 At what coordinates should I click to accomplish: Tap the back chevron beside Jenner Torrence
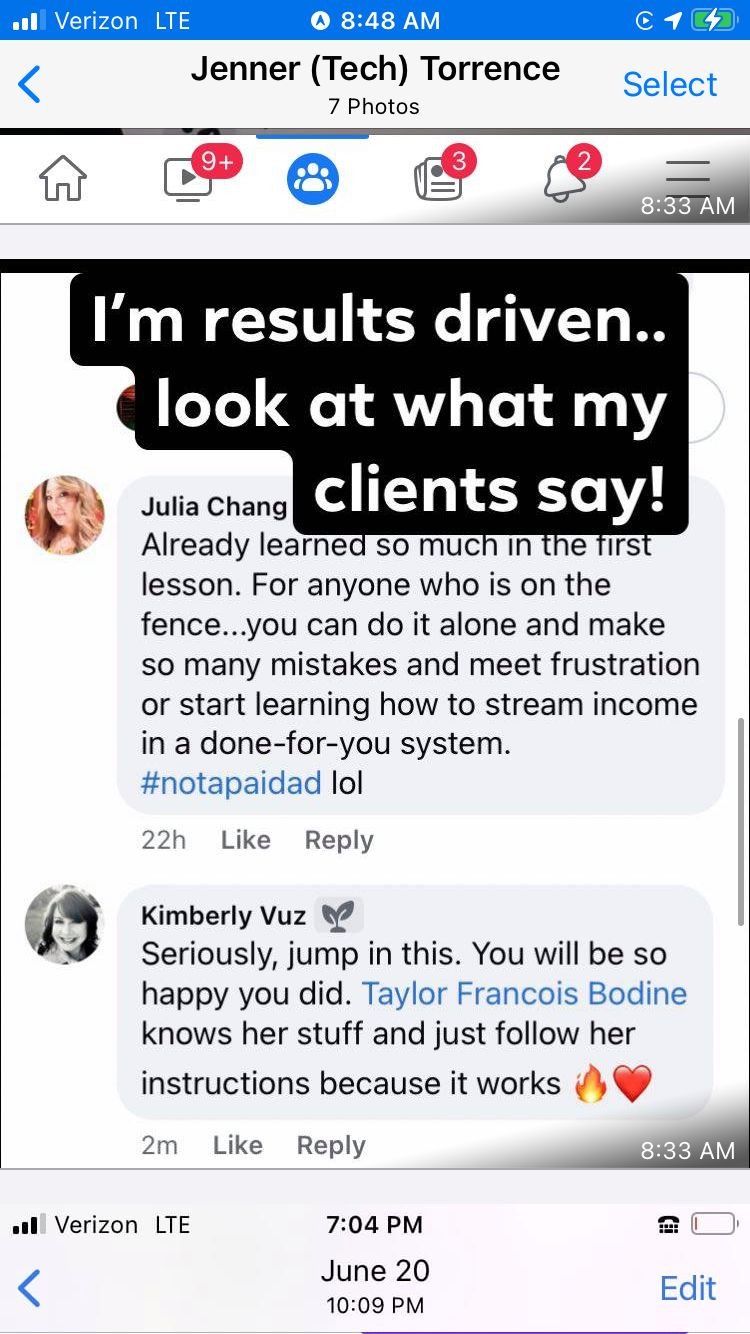[x=30, y=85]
